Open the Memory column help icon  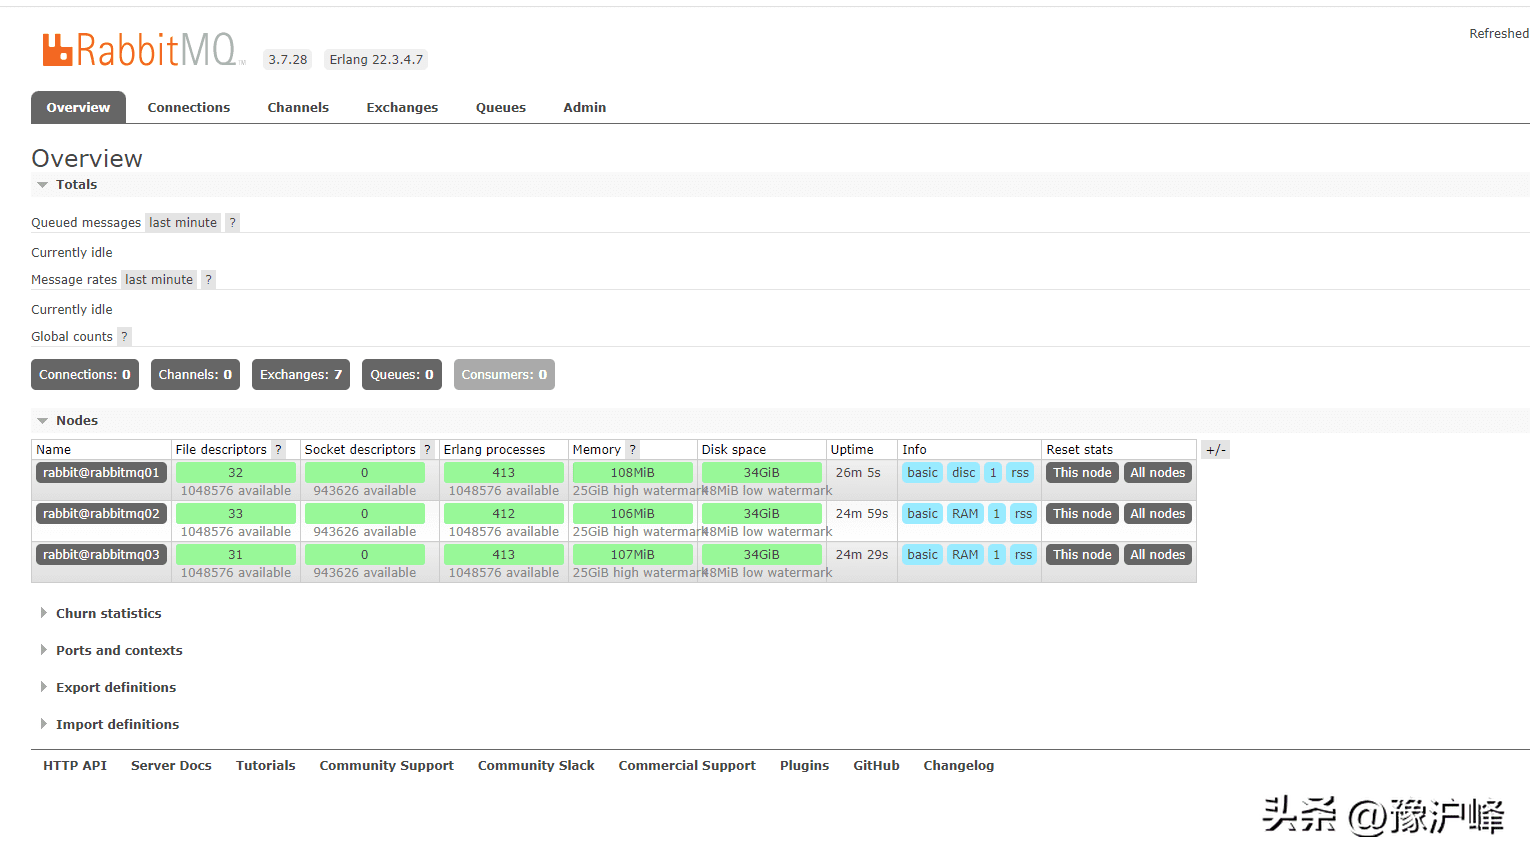coord(632,449)
